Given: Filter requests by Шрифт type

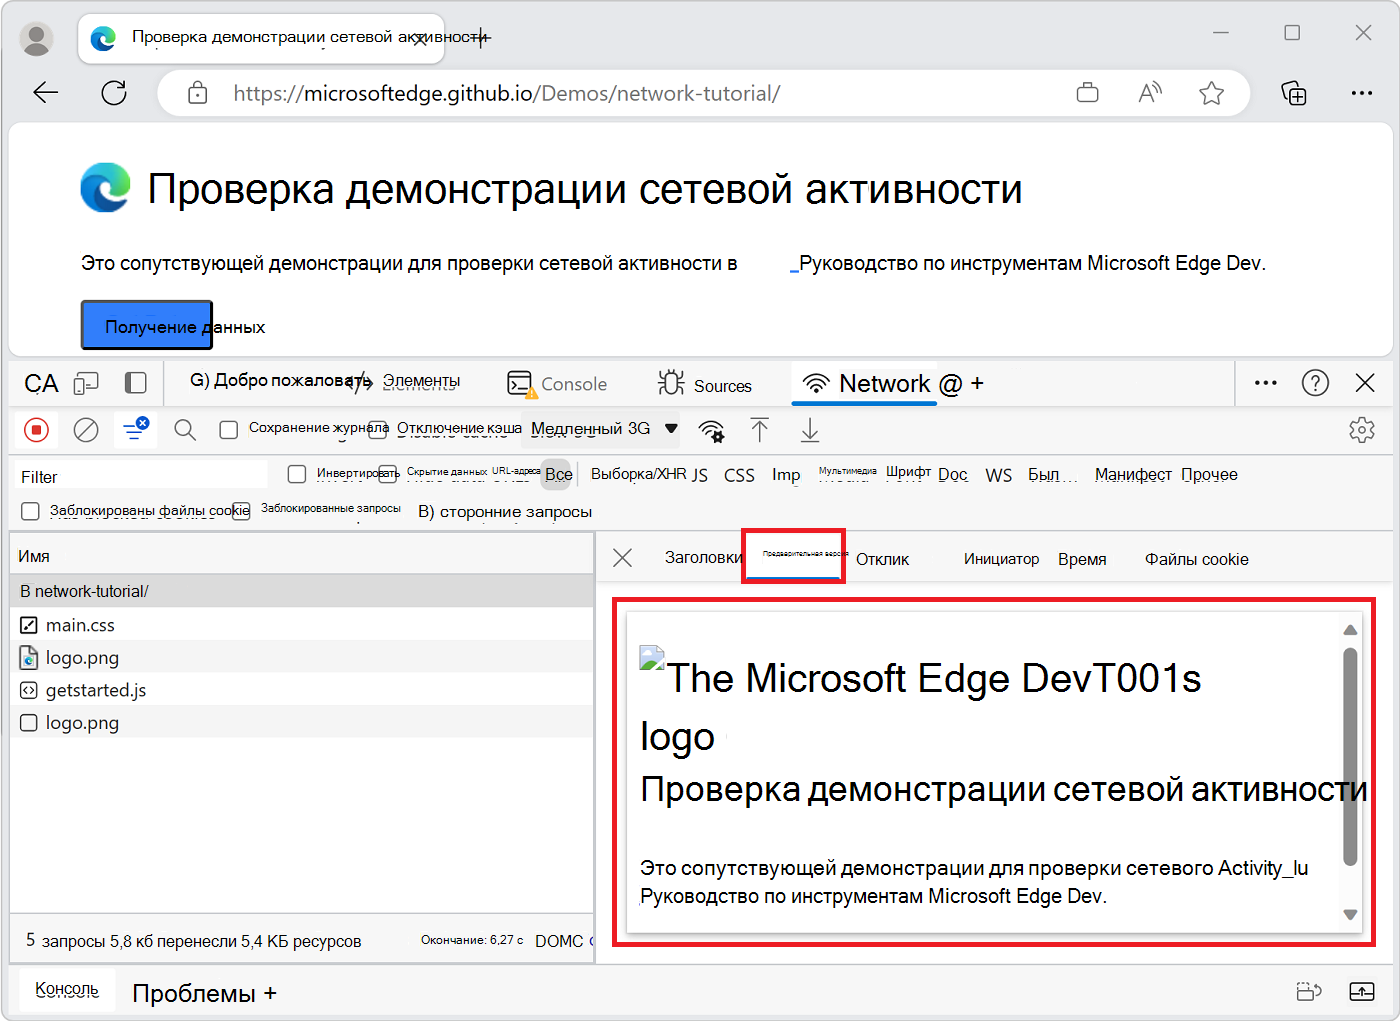Looking at the screenshot, I should 908,472.
